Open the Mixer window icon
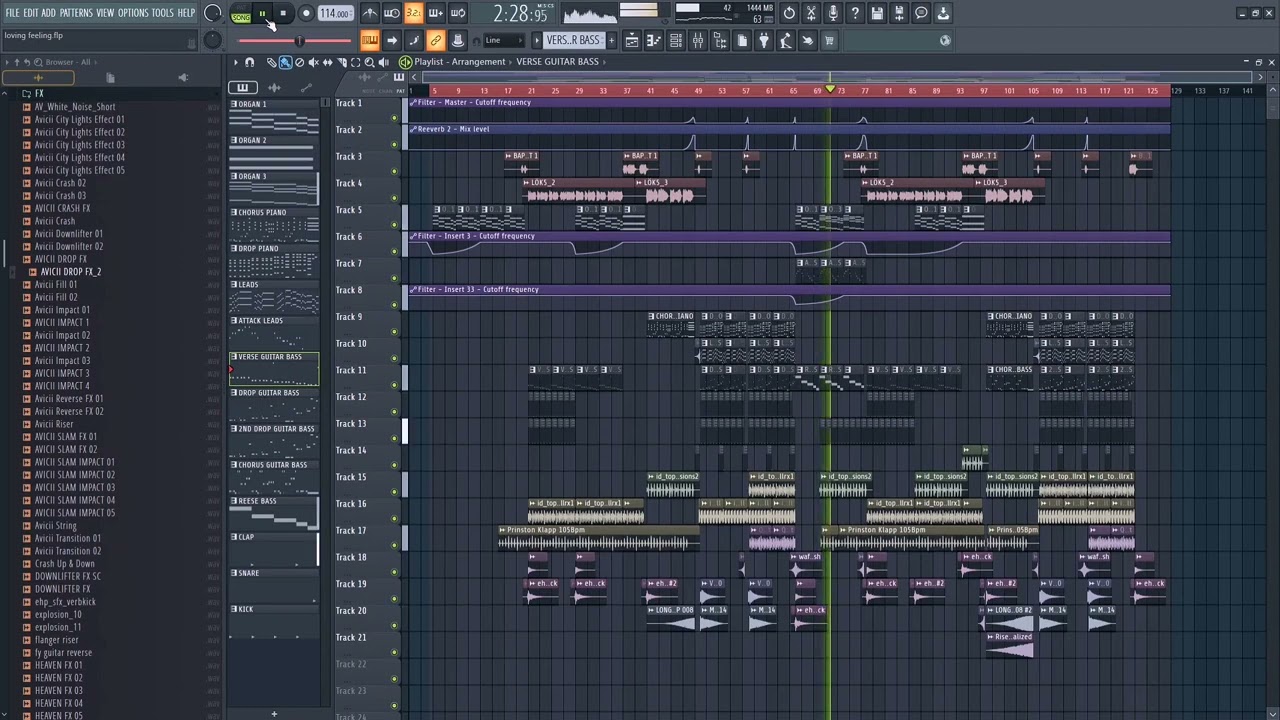The height and width of the screenshot is (720, 1280). 697,40
